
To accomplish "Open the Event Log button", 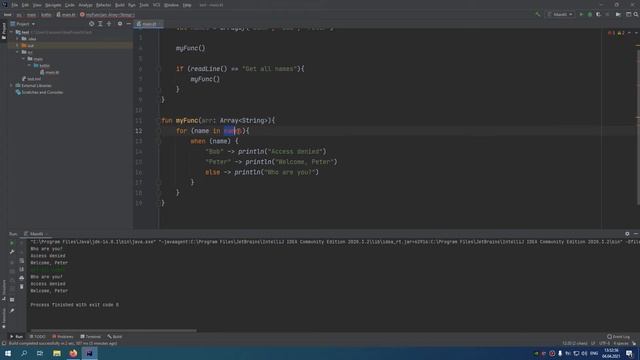I will click(619, 337).
